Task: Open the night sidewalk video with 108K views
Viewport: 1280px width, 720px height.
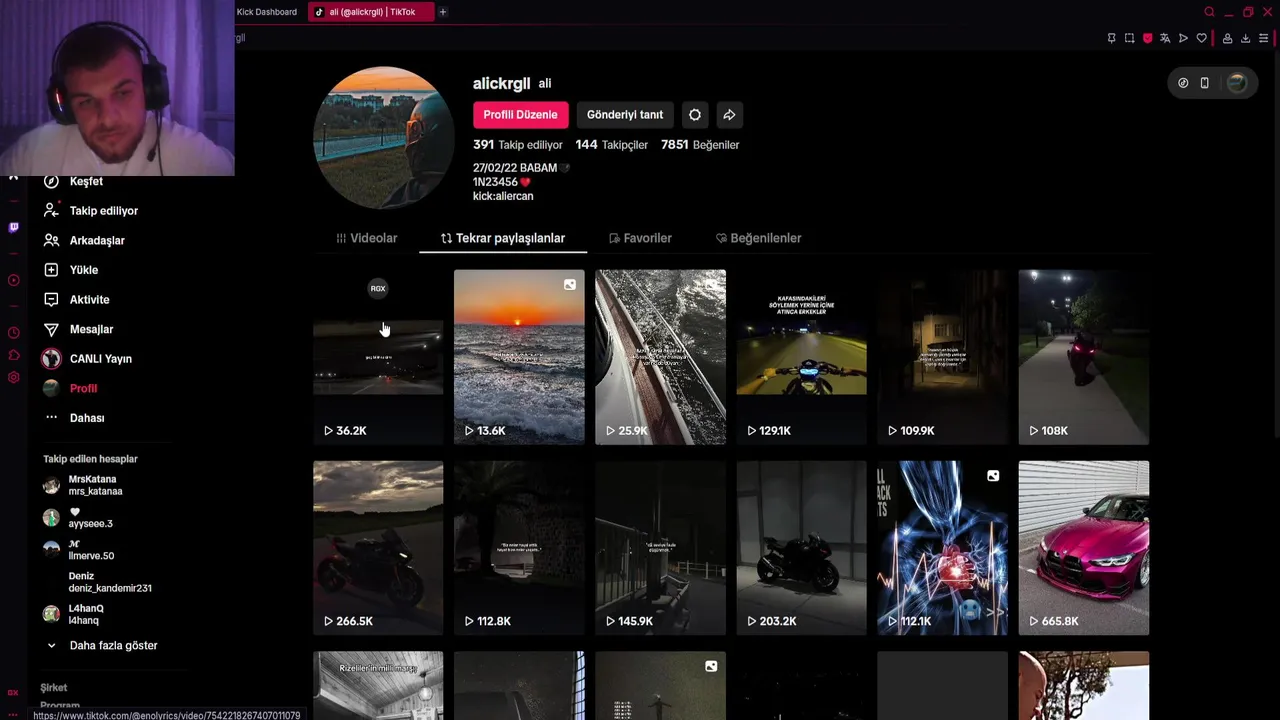Action: tap(1084, 357)
